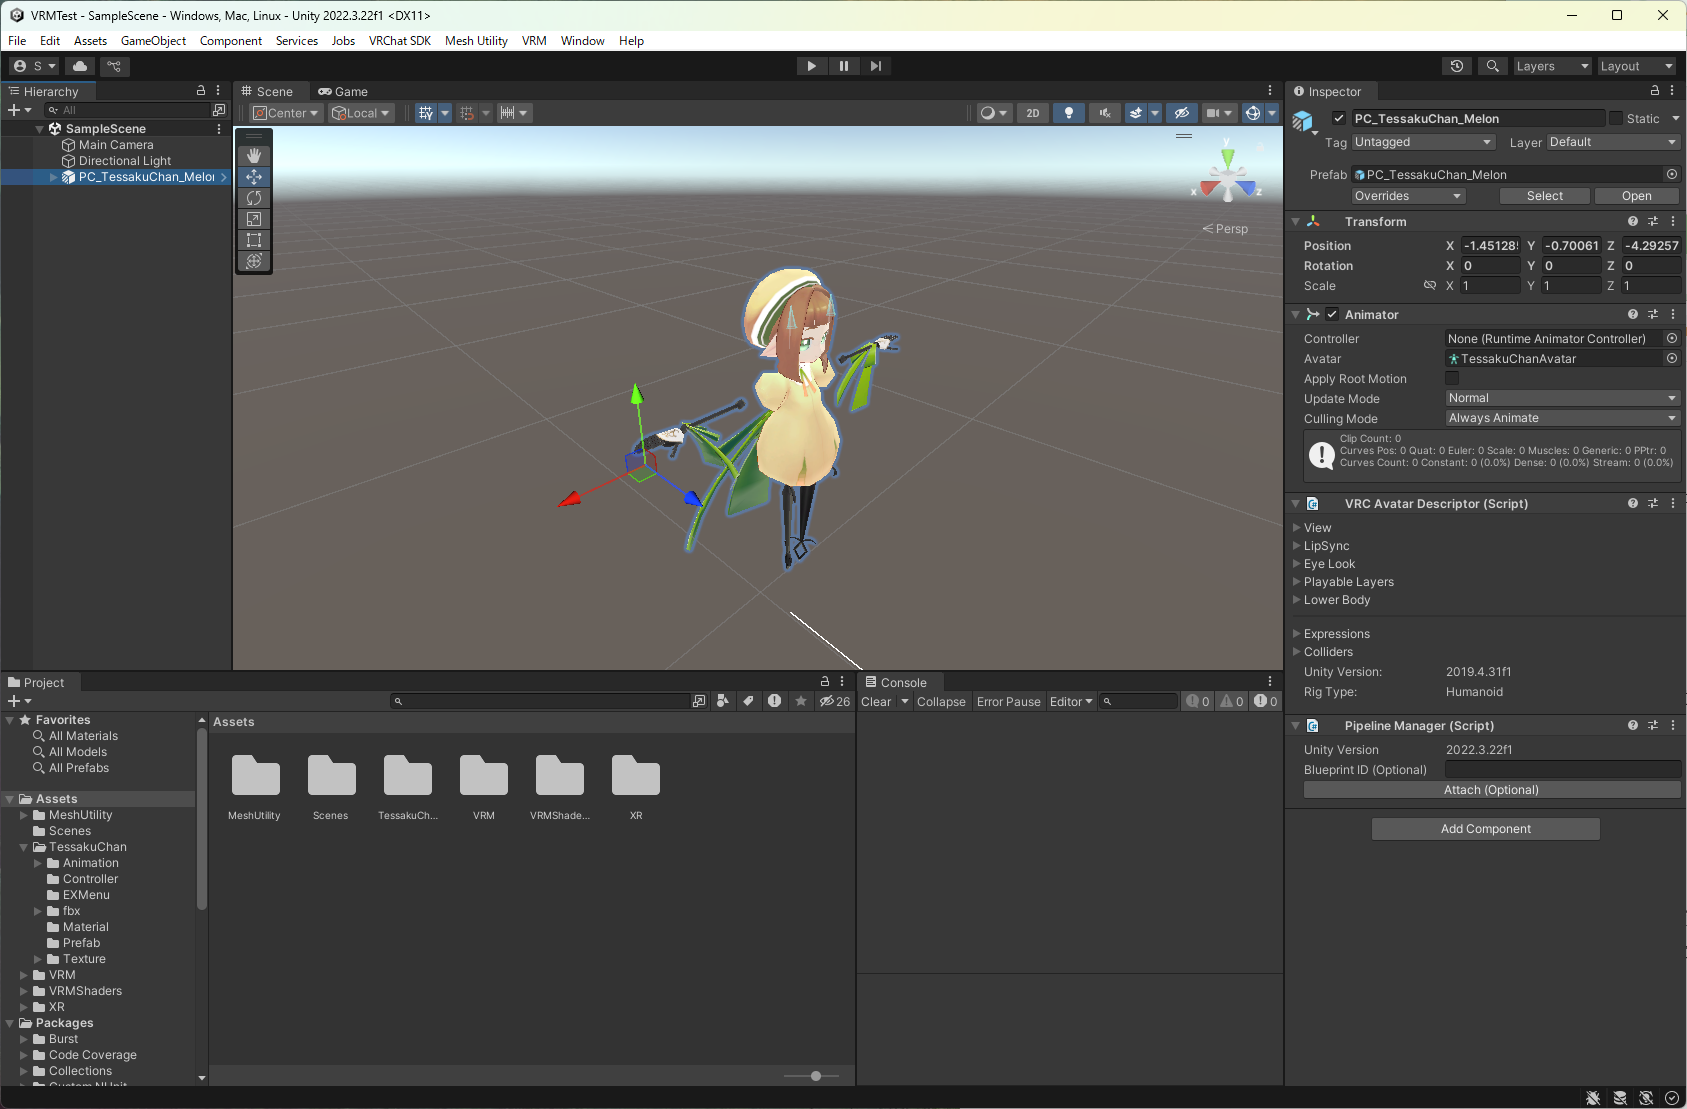
Task: Open the VRChat SDK menu
Action: click(400, 41)
